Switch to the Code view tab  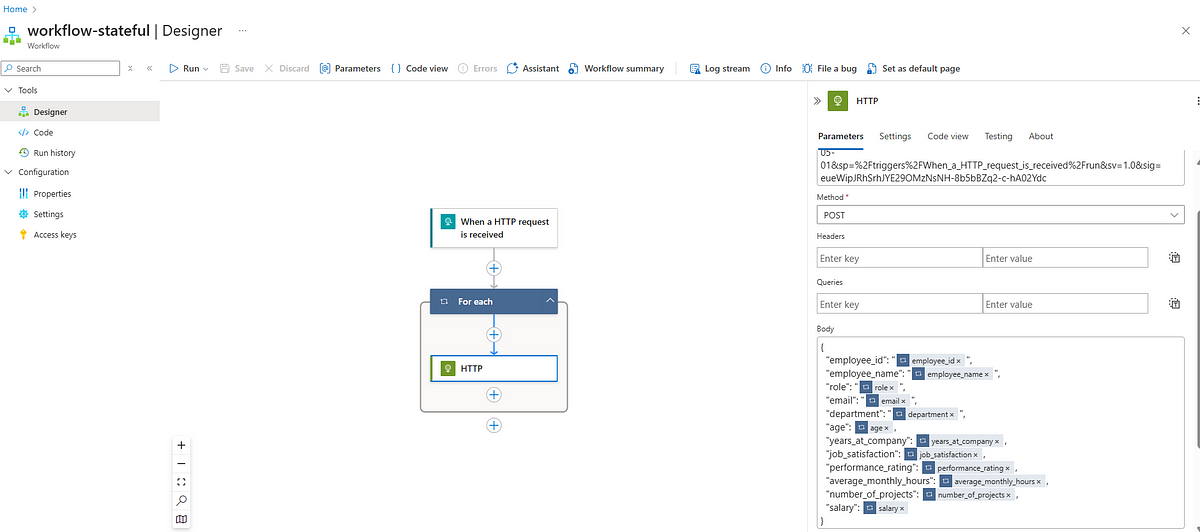click(948, 136)
